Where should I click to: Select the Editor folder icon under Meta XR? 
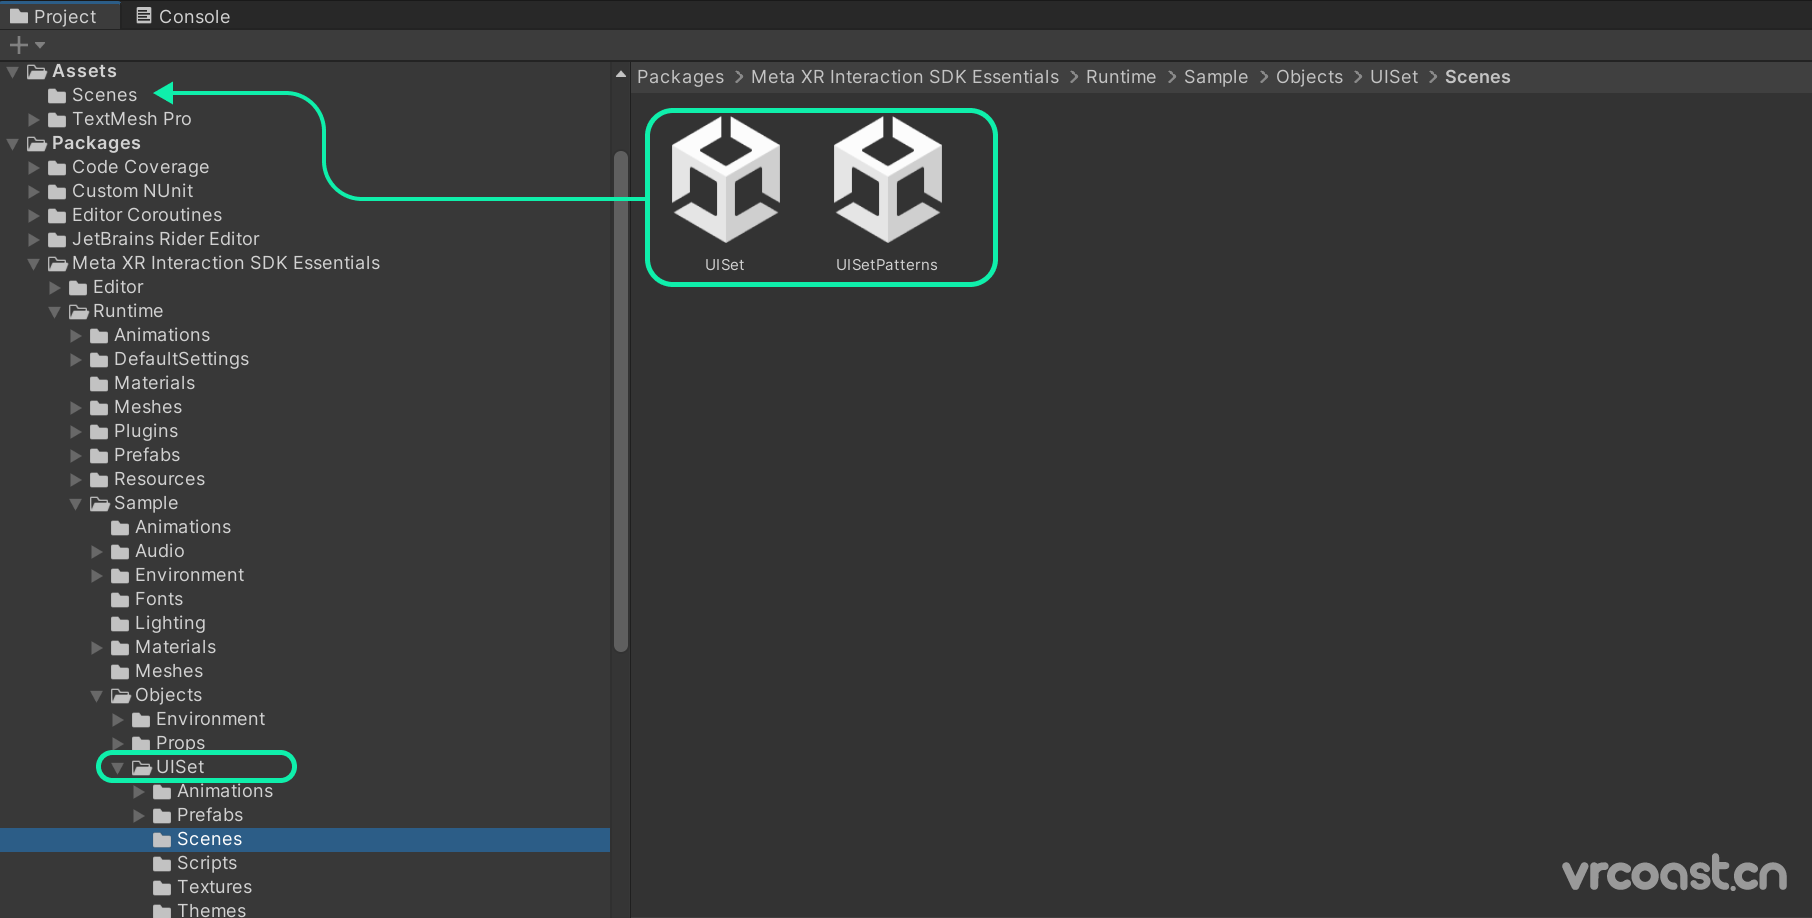[79, 288]
